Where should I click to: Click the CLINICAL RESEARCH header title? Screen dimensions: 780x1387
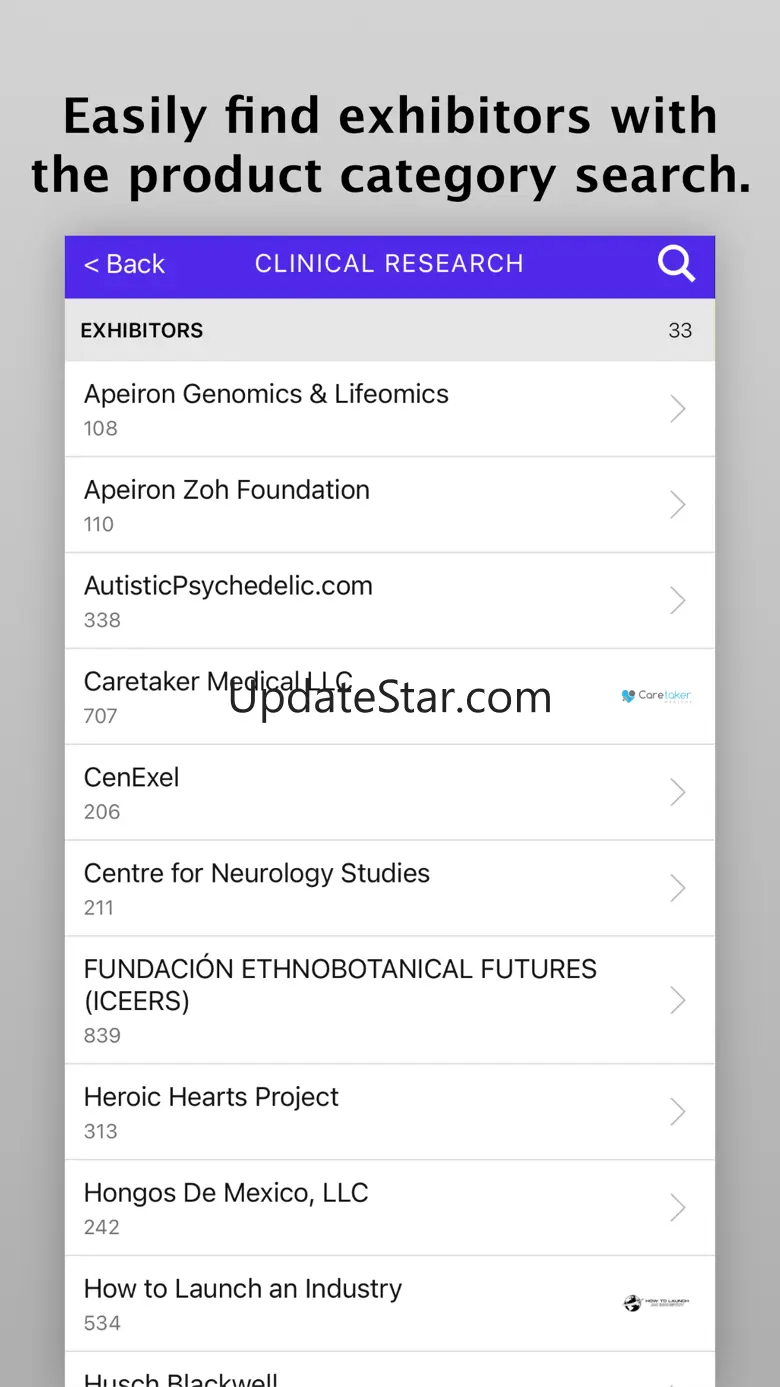tap(389, 264)
